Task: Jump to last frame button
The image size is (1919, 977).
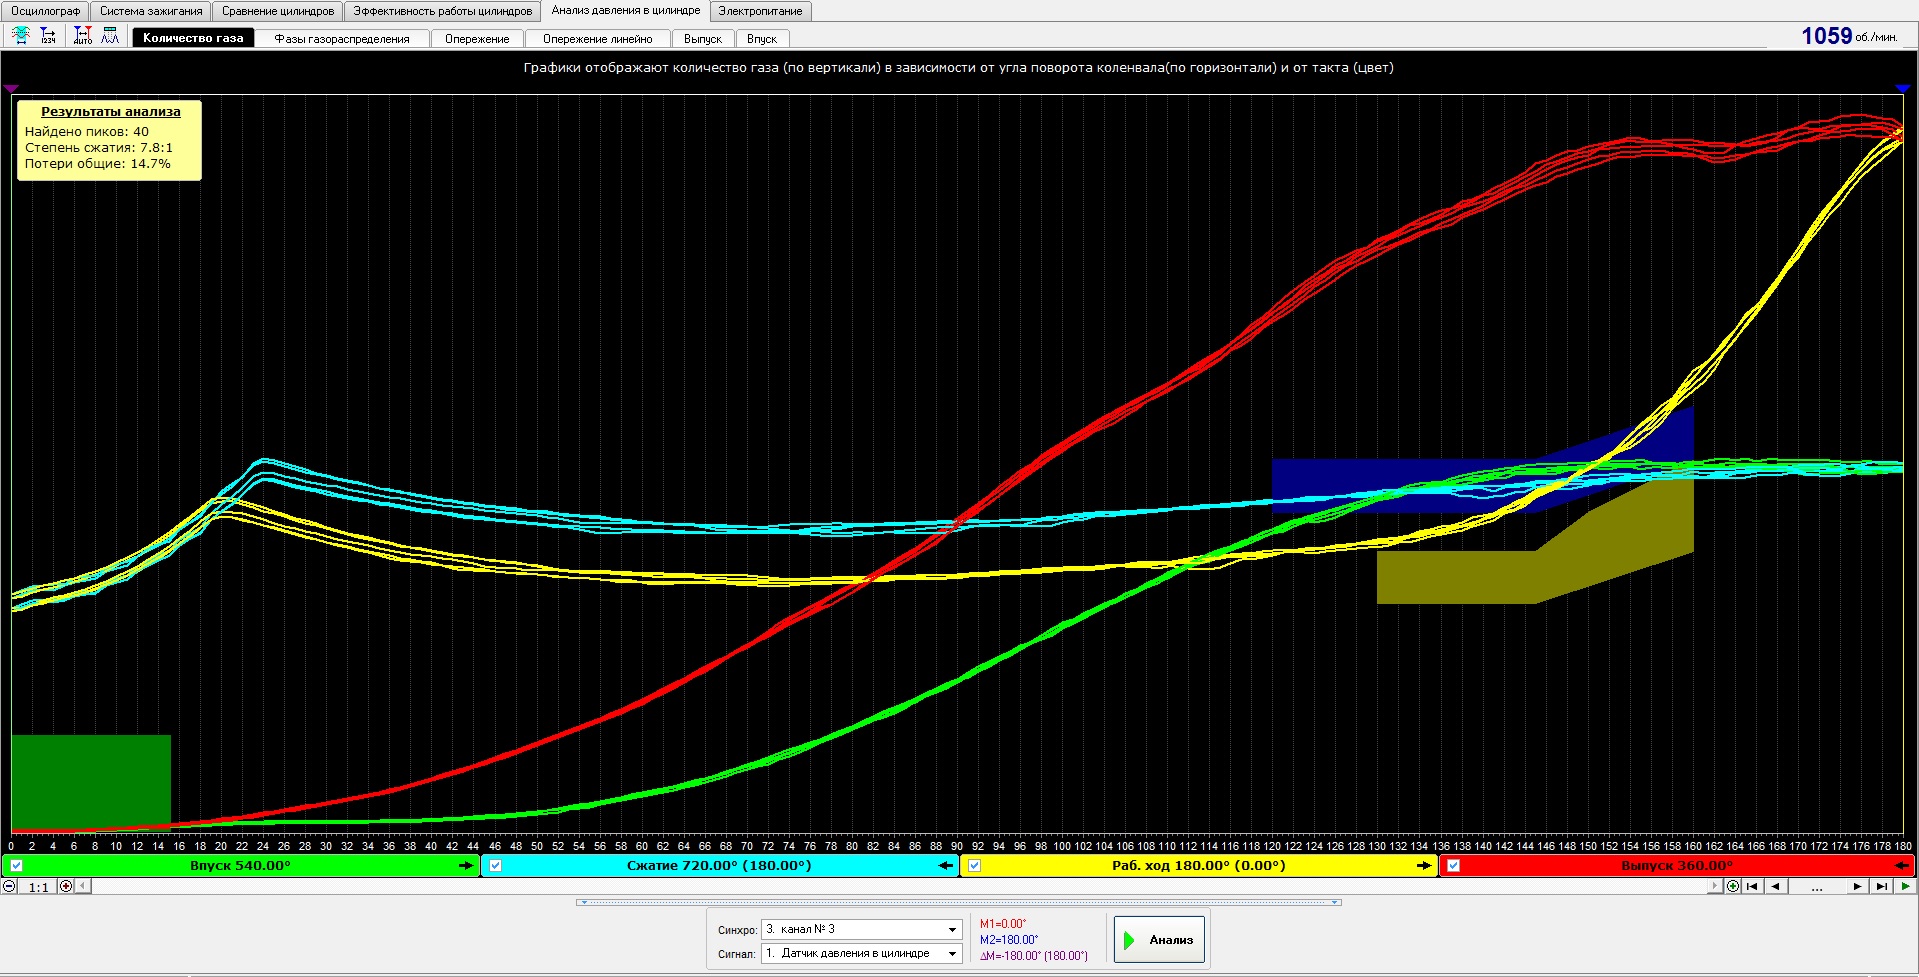Action: pyautogui.click(x=1881, y=886)
